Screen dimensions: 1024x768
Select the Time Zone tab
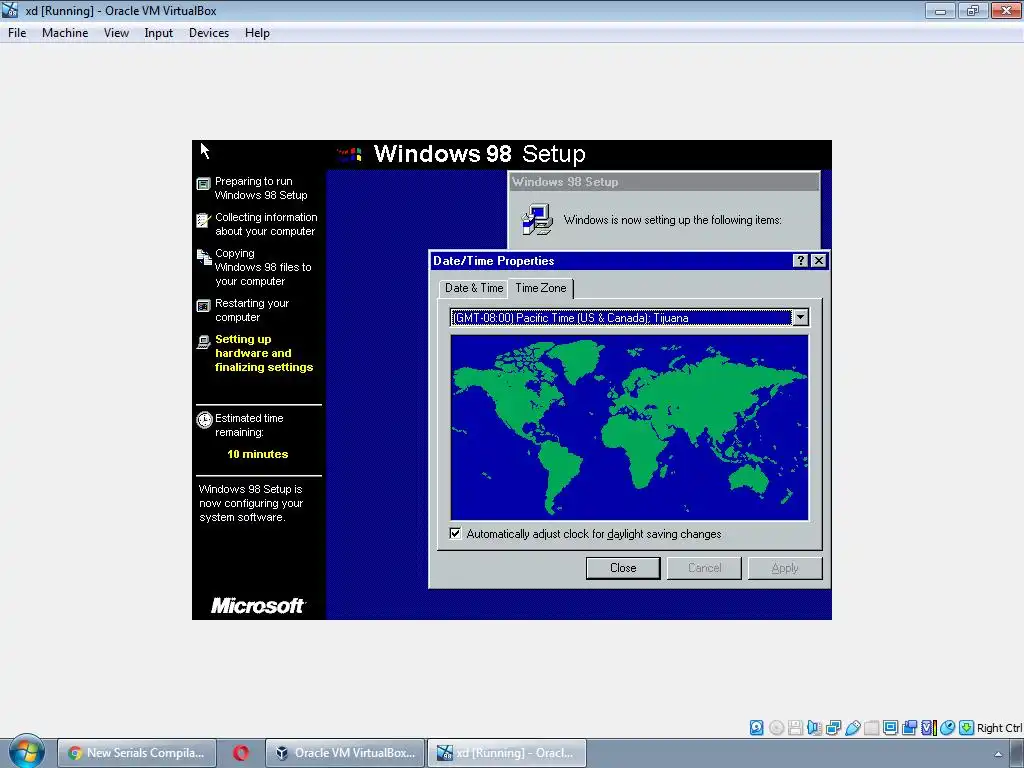[x=541, y=288]
